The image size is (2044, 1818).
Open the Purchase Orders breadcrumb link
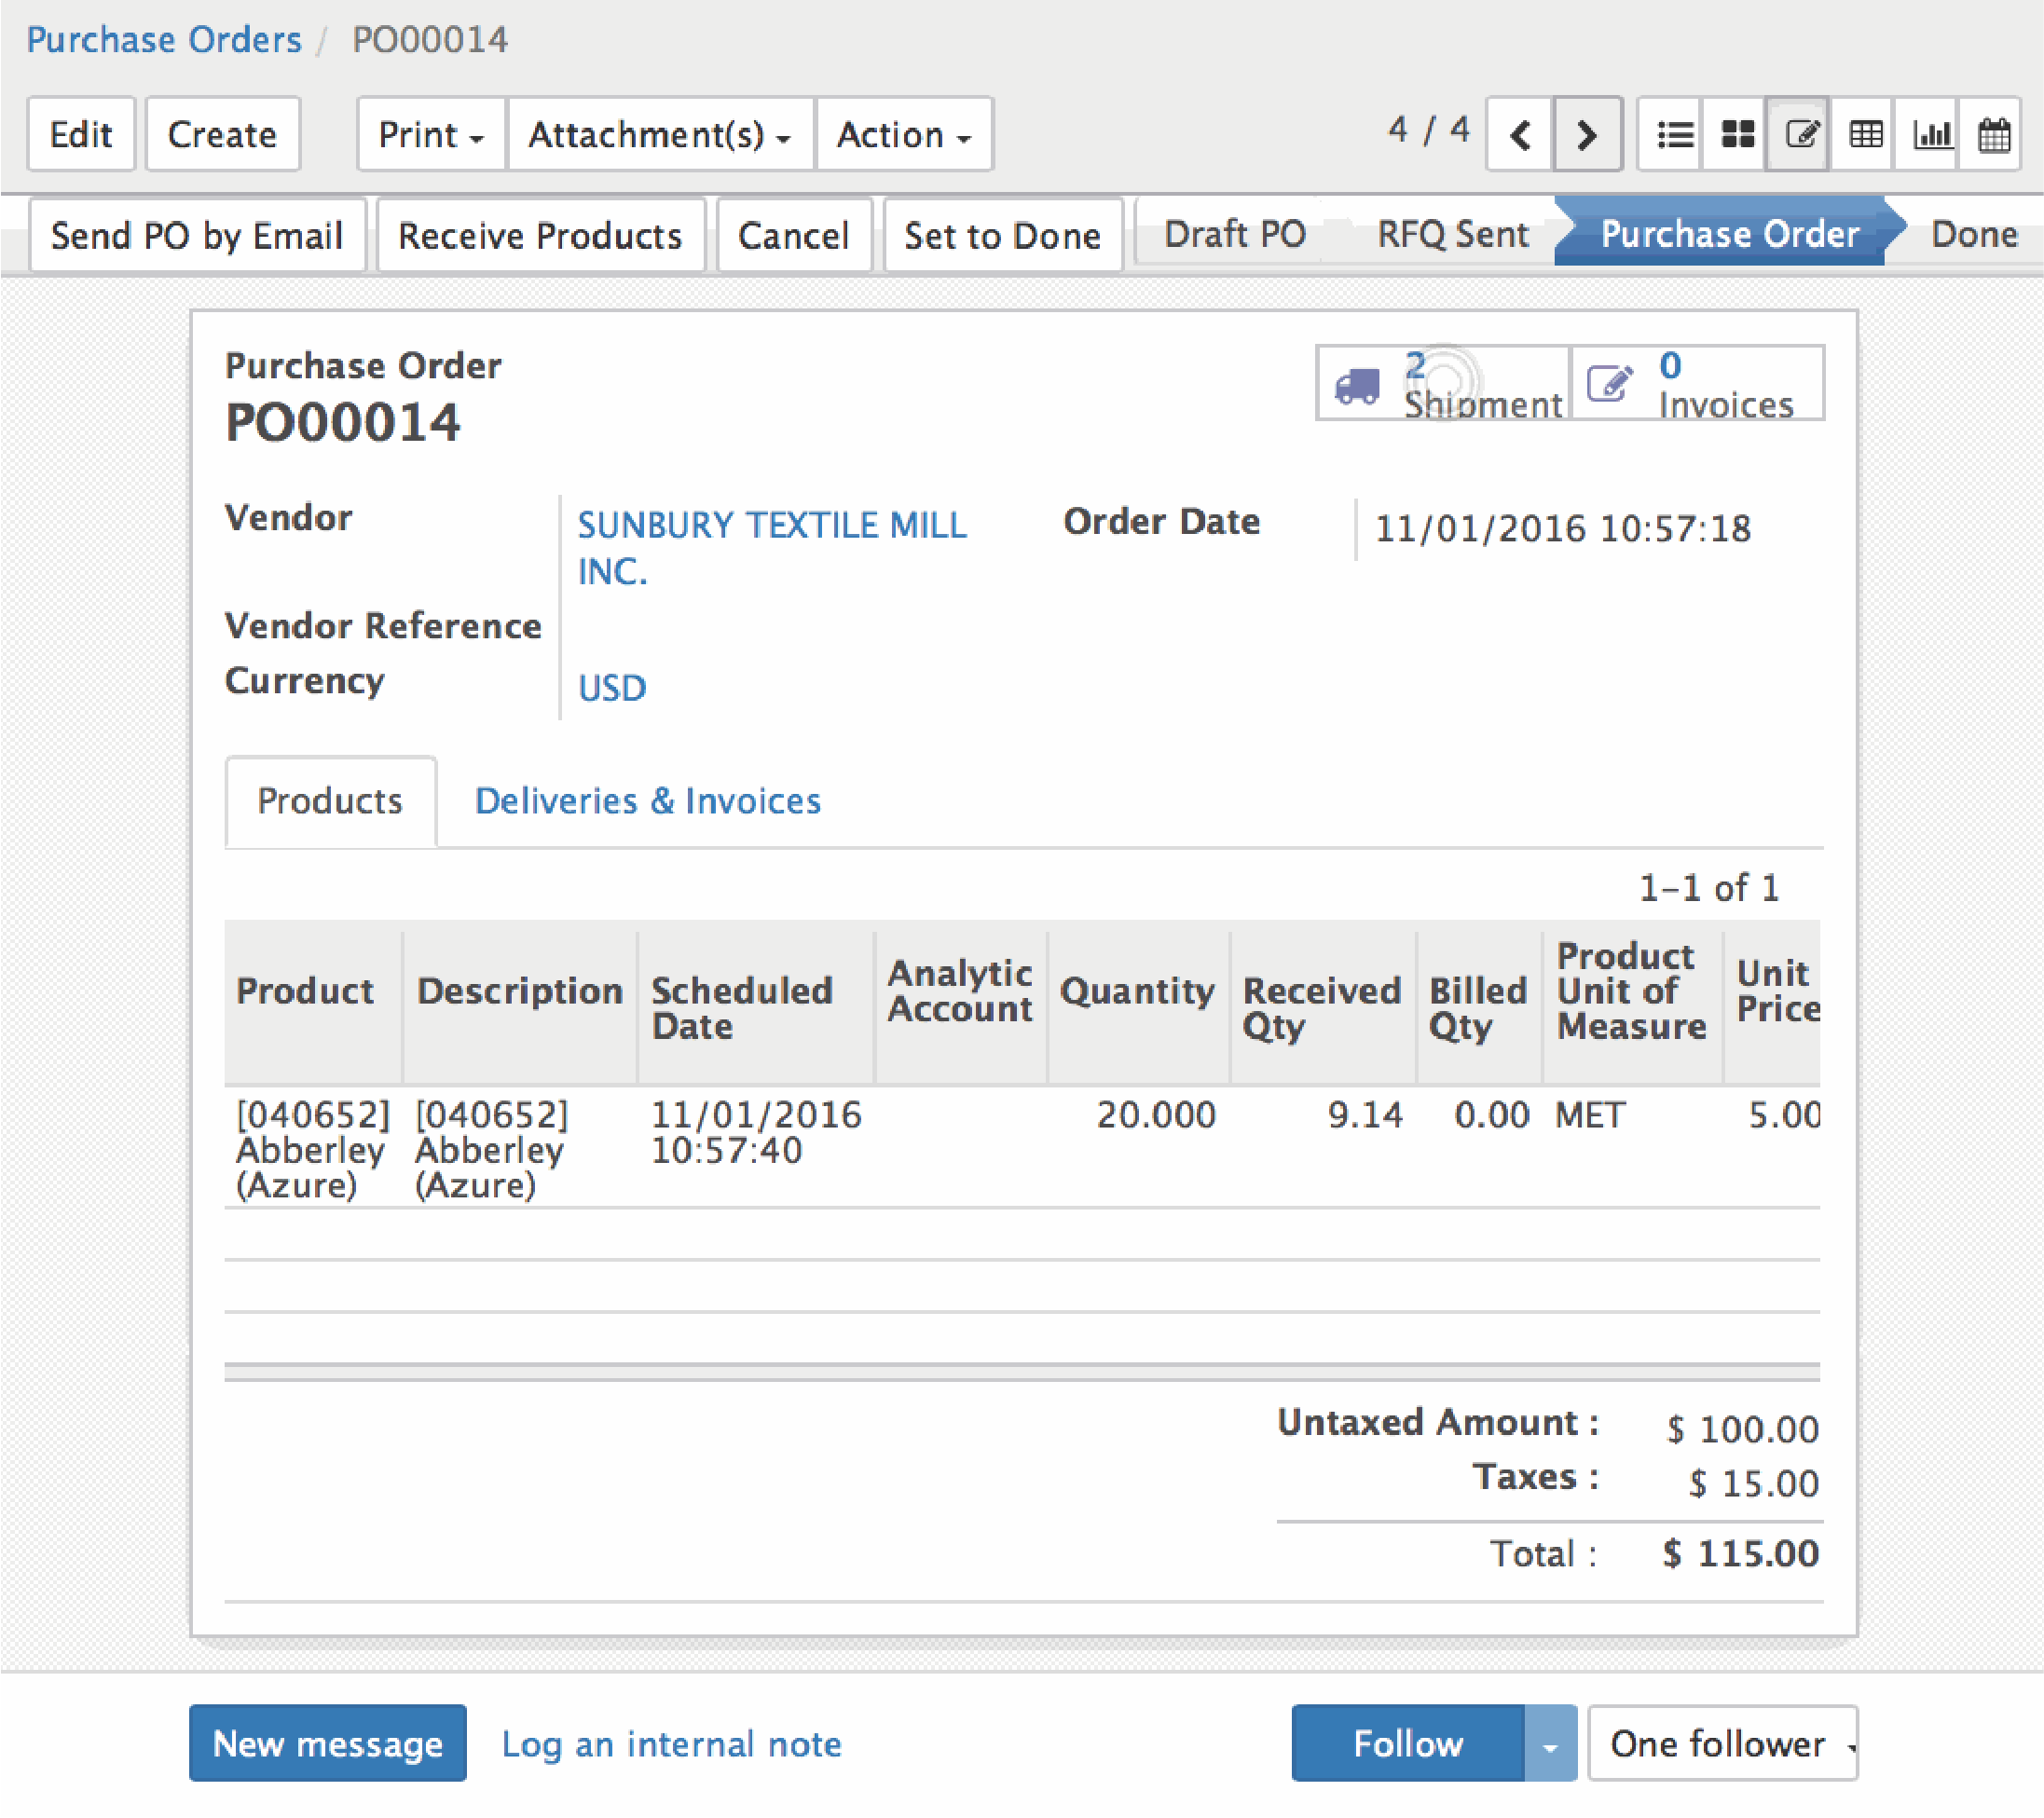click(164, 40)
